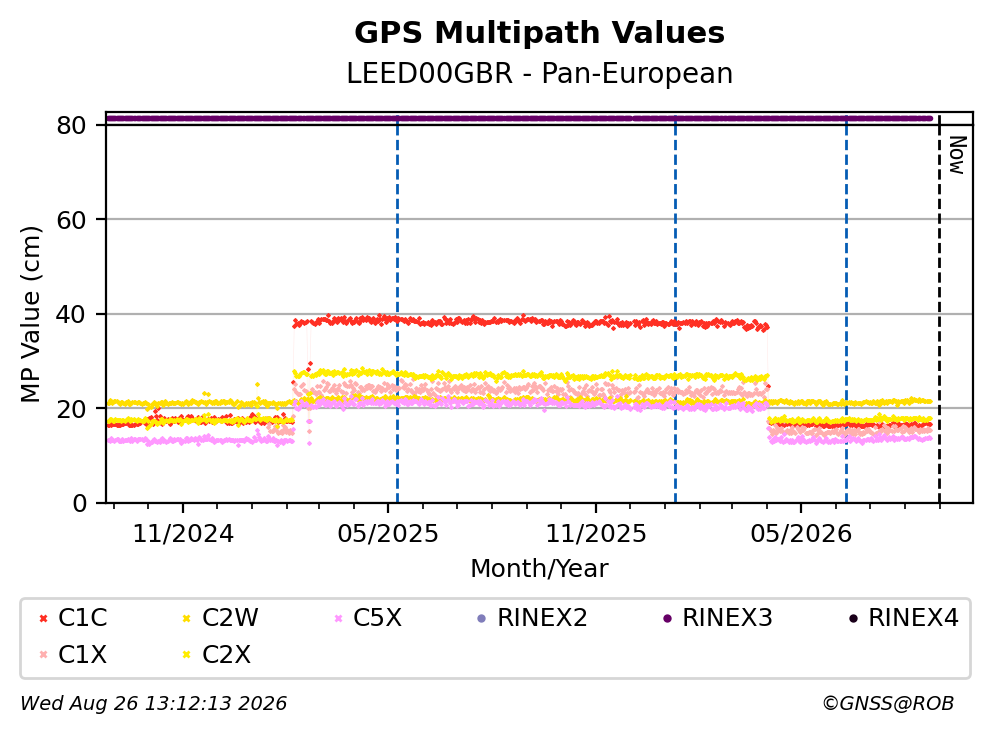This screenshot has width=993, height=734.
Task: Click the ©GNSS@ROB credit text
Action: 888,704
